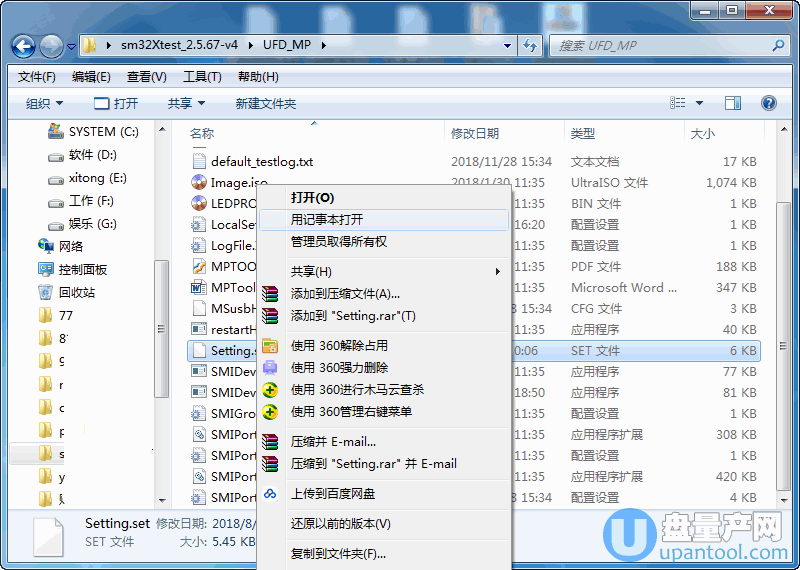Sort files by the 名称 column header
The height and width of the screenshot is (570, 800).
point(202,133)
